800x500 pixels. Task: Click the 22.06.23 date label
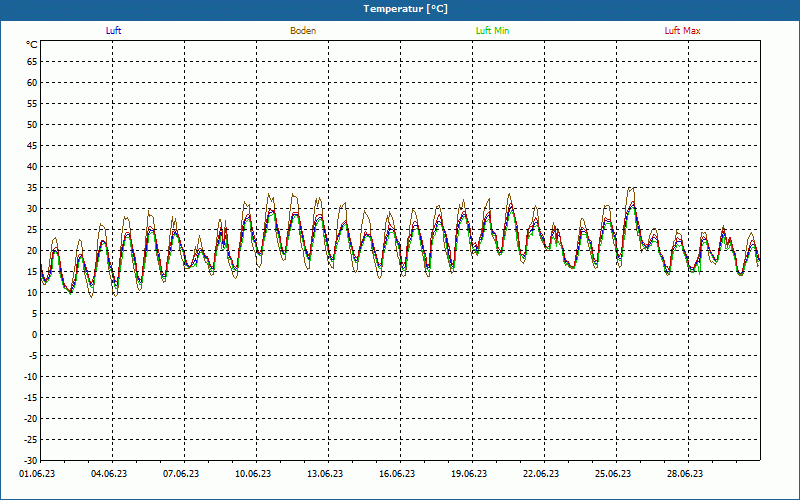point(541,474)
